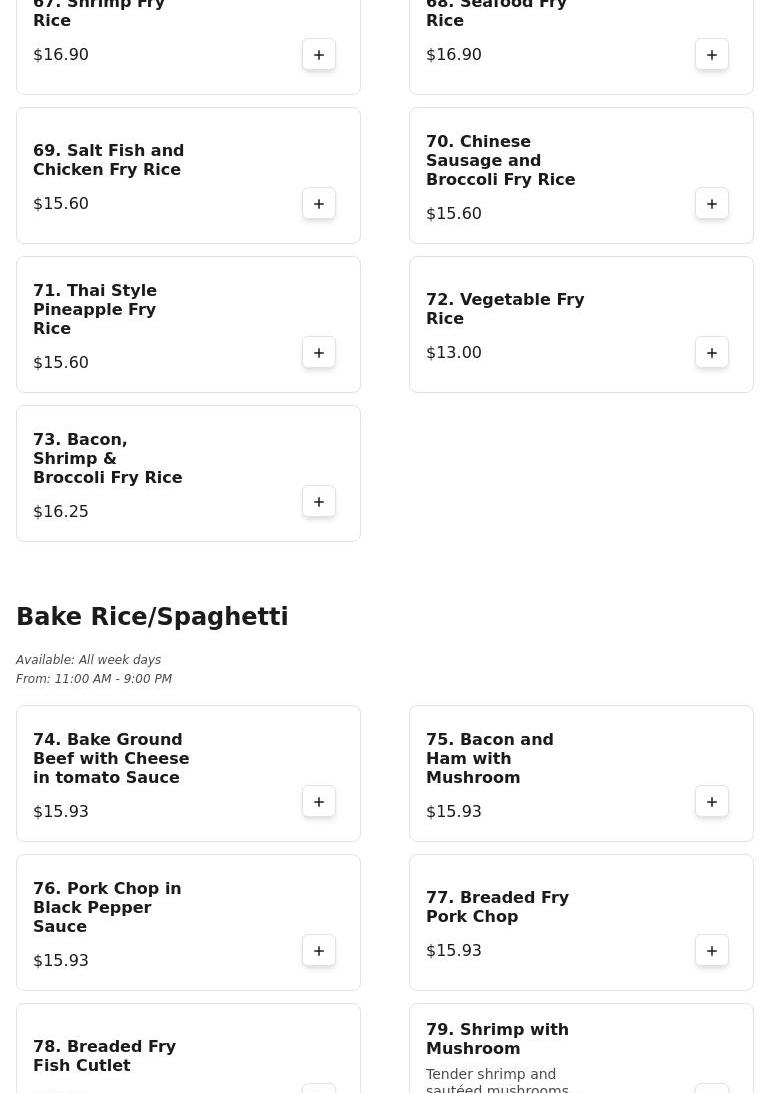Select the $13.00 Vegetable Fry Rice price
Screen dimensions: 770x1093
pos(454,353)
